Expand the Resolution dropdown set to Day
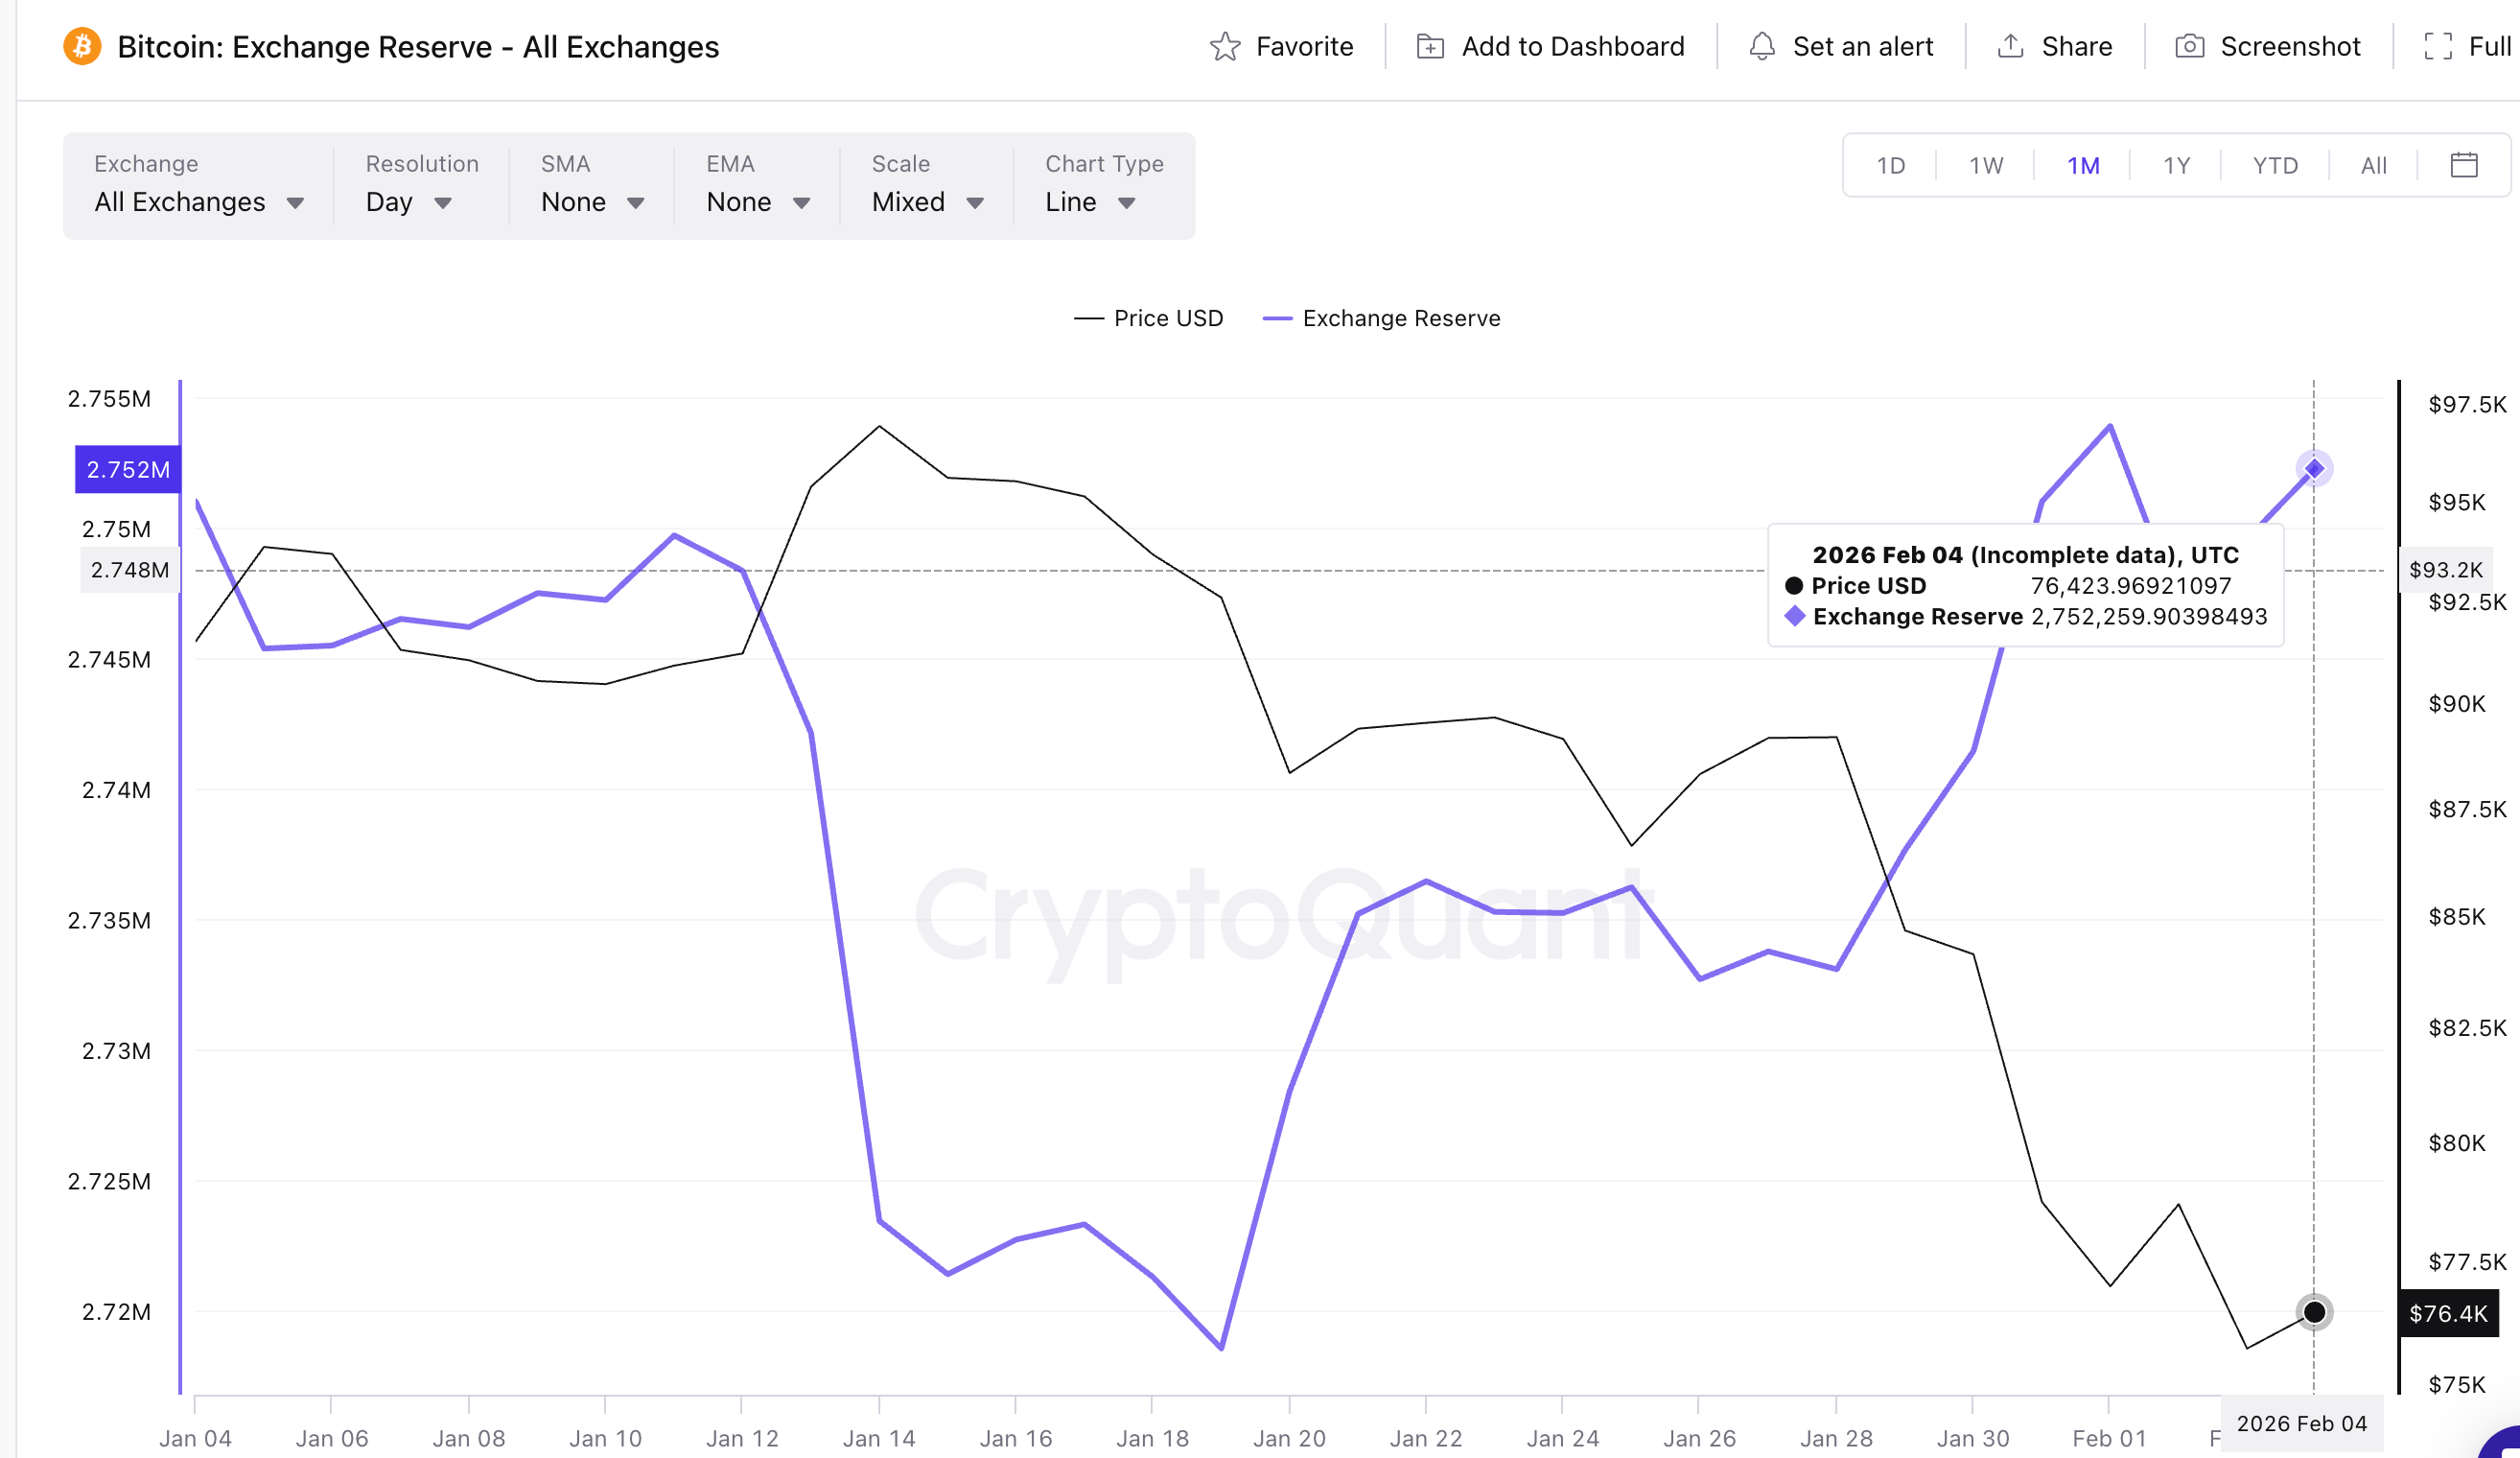Image resolution: width=2520 pixels, height=1458 pixels. click(406, 201)
